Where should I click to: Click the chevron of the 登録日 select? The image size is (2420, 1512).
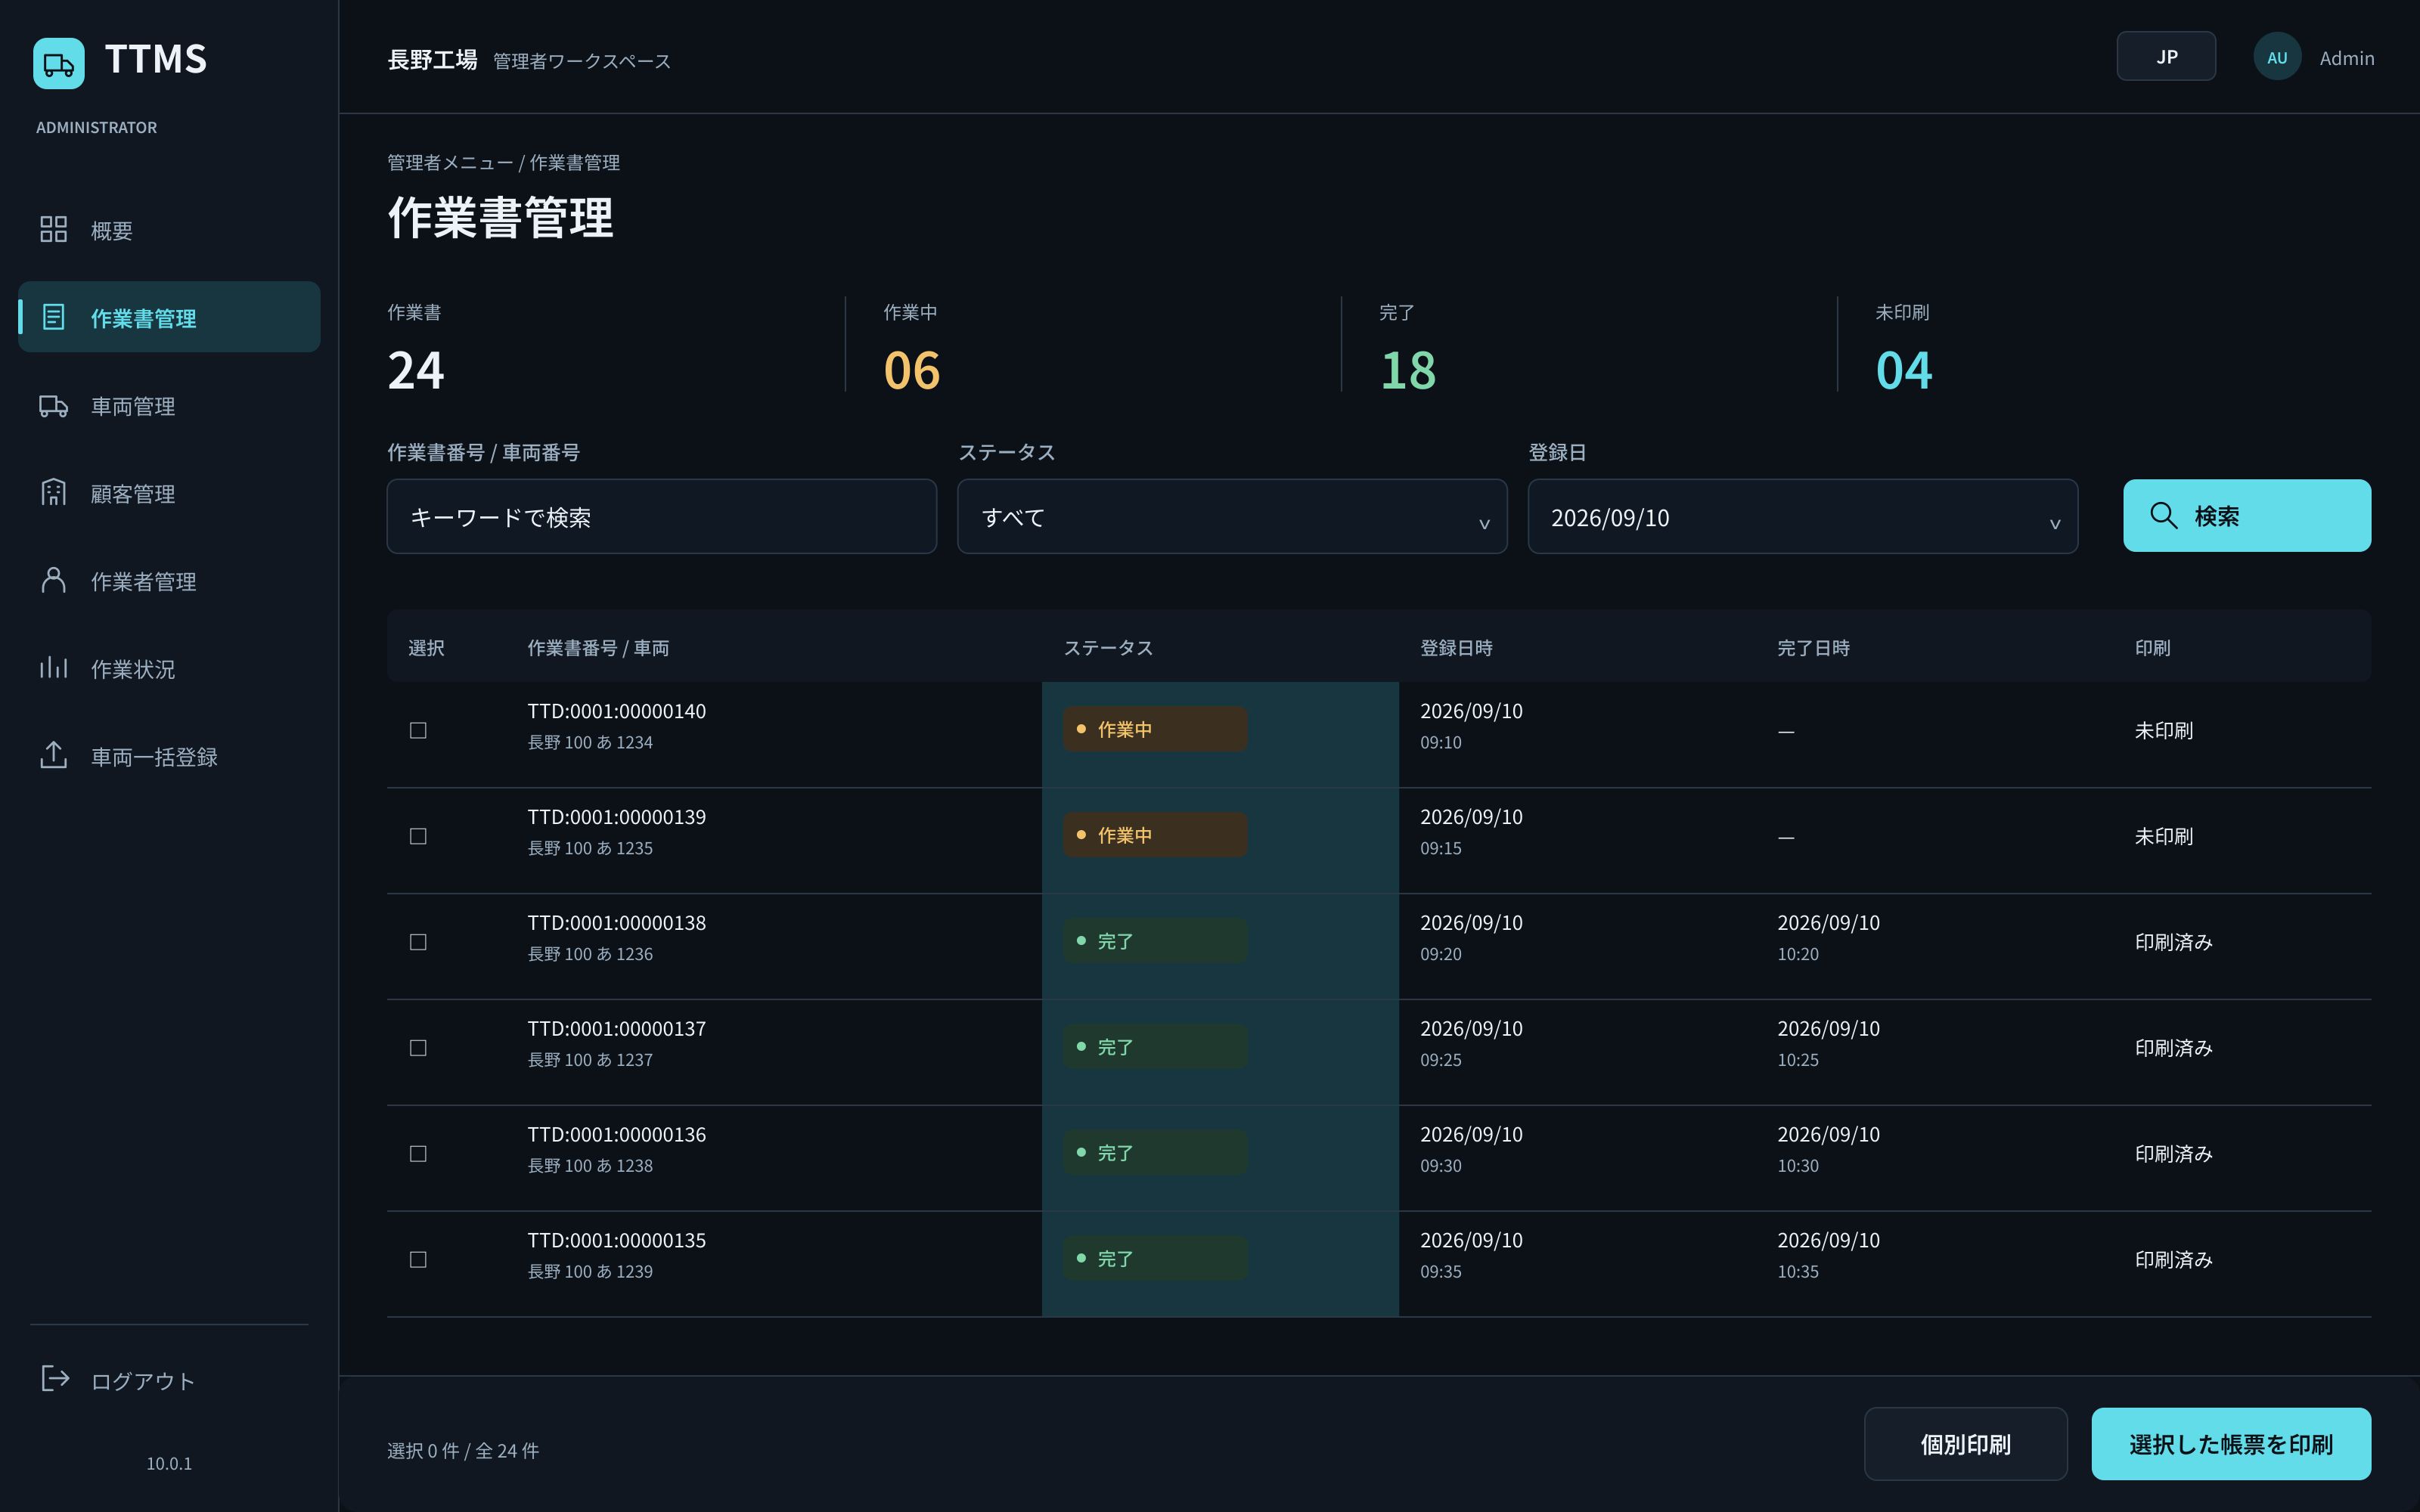click(2055, 524)
